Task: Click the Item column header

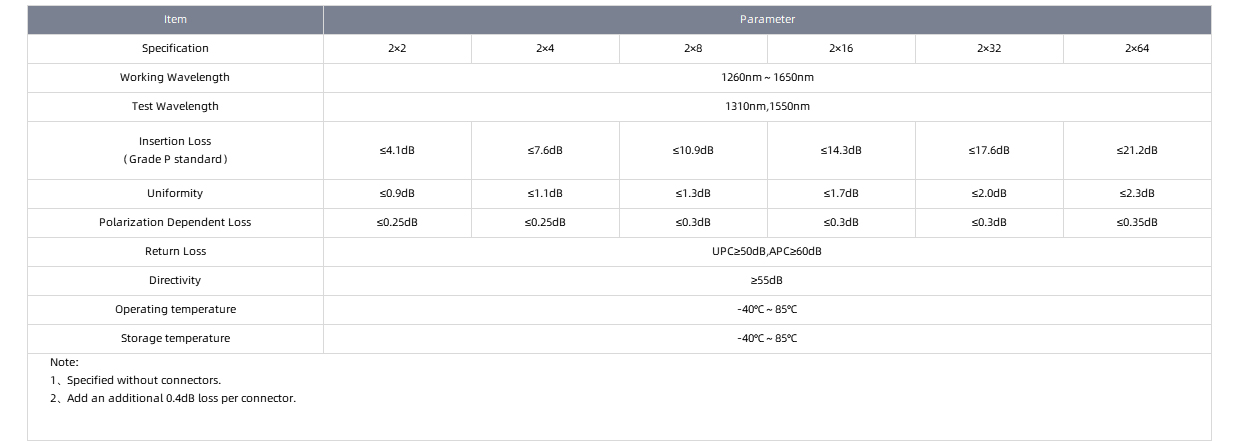Action: coord(175,20)
